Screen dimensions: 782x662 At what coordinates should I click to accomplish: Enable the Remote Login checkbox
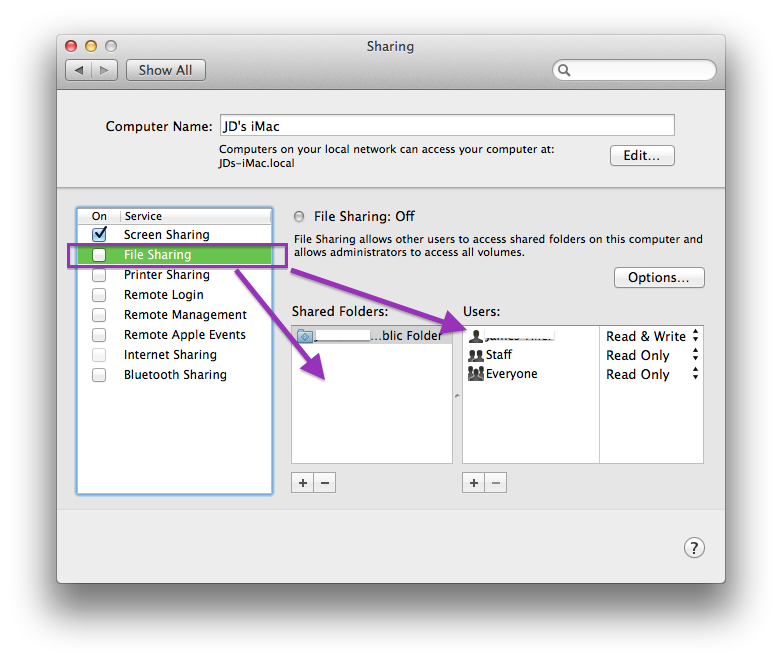point(99,295)
